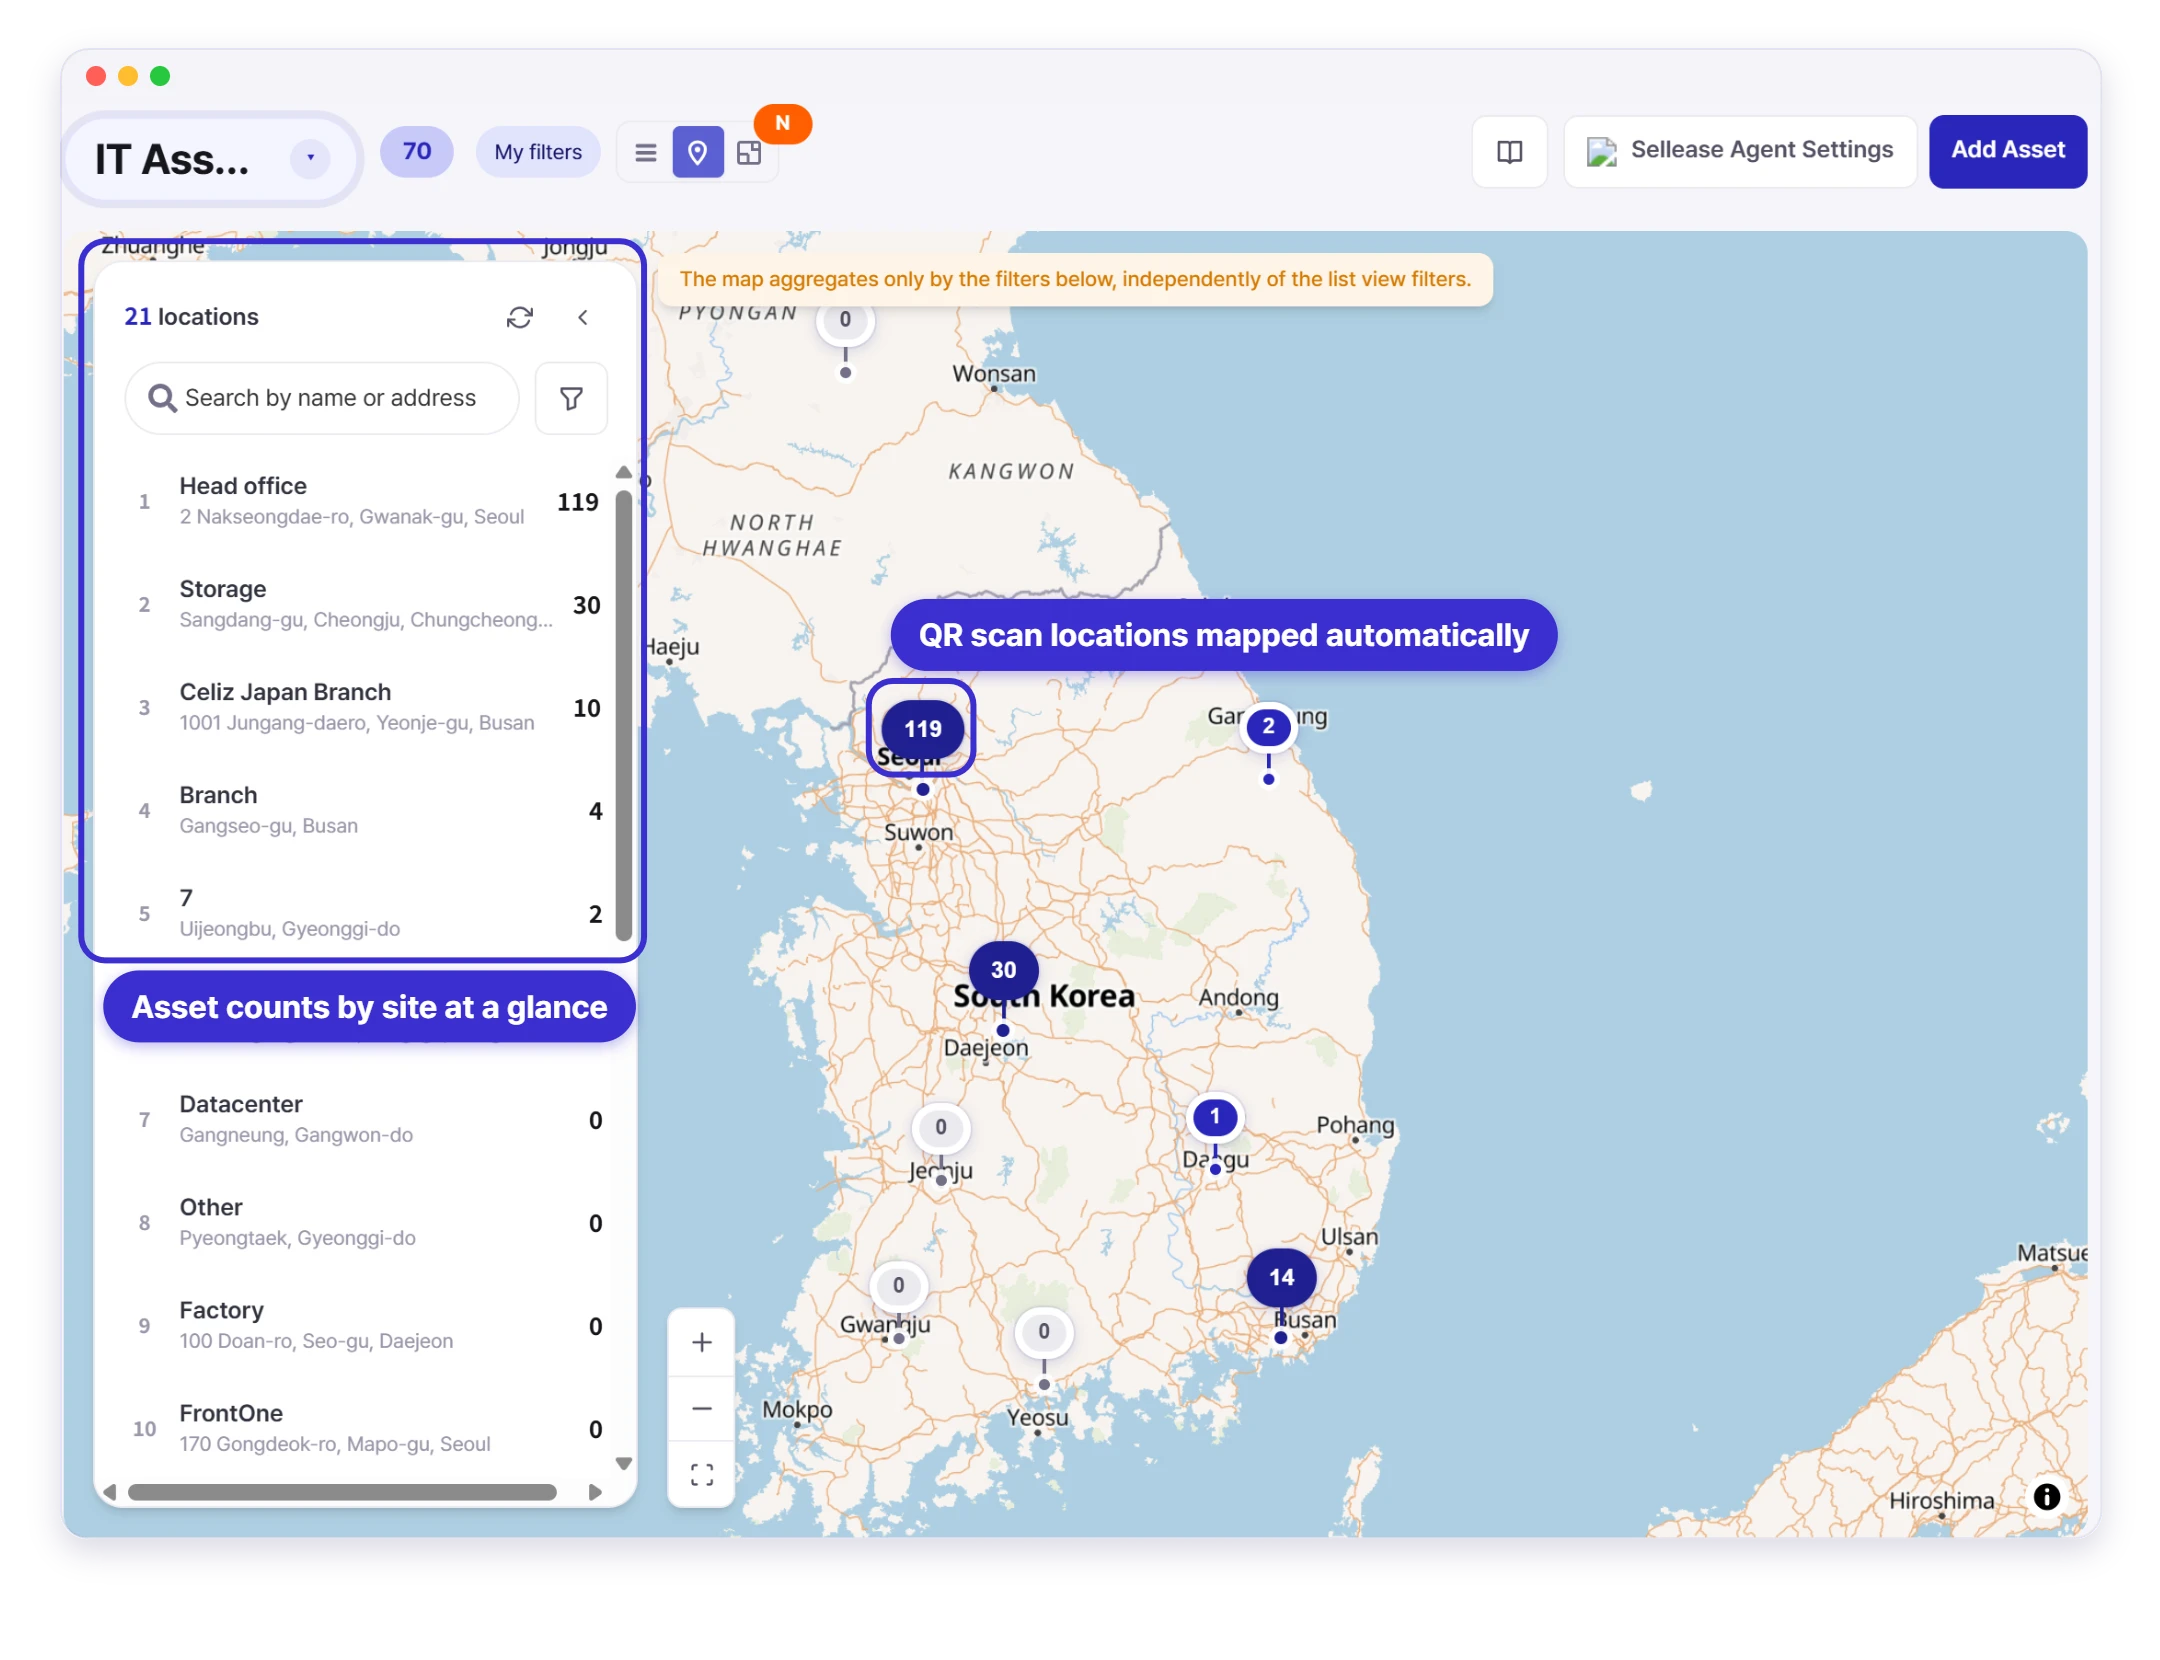This screenshot has width=2160, height=1660.
Task: Open the IT Assets dropdown arrow
Action: [310, 158]
